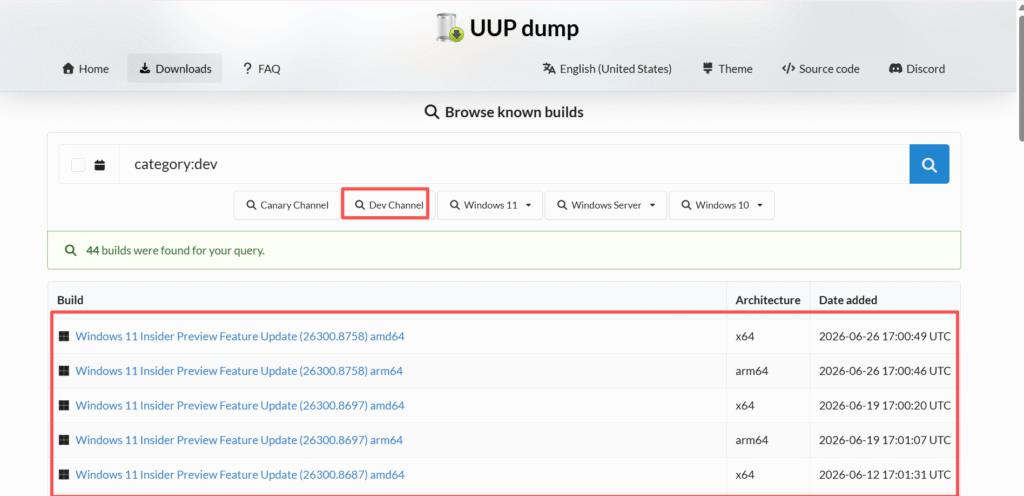Viewport: 1024px width, 496px height.
Task: Open Feature Update (26300.8687) amd64 link
Action: (x=240, y=474)
